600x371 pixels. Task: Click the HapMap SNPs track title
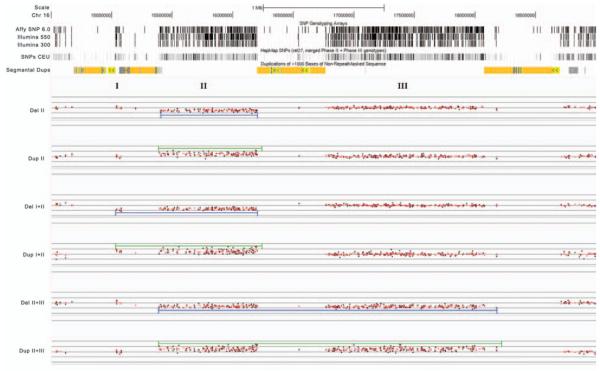[323, 50]
